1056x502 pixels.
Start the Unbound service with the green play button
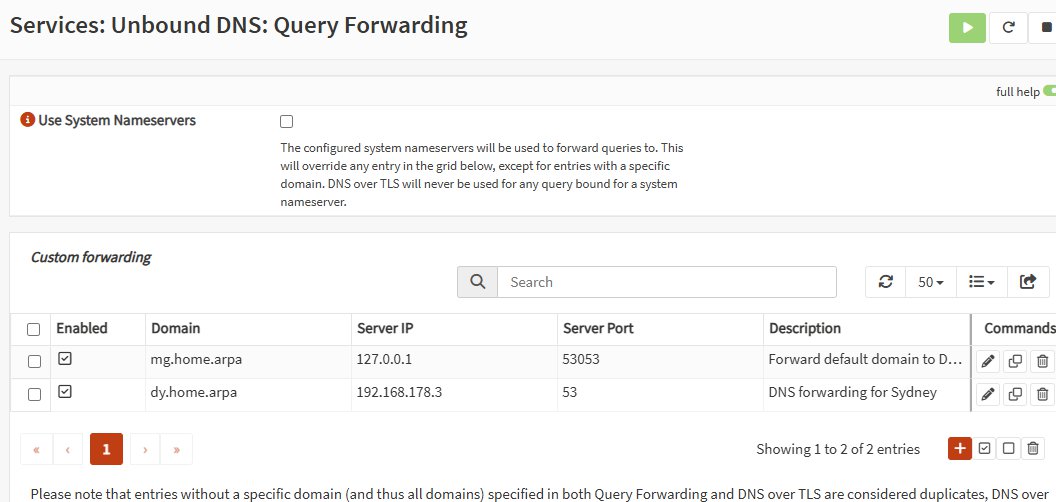click(967, 28)
